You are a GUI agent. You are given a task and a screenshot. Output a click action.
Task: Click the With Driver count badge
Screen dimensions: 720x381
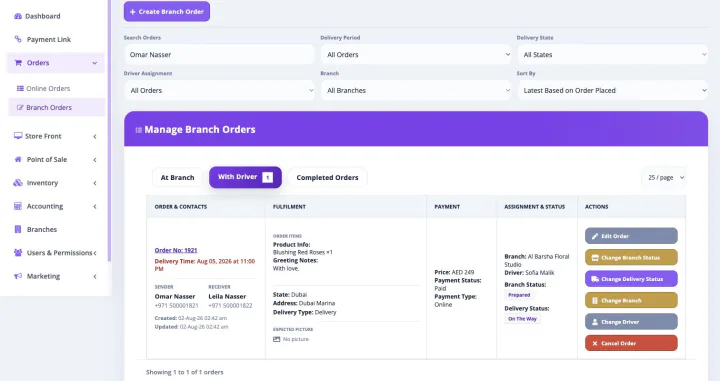(x=267, y=177)
